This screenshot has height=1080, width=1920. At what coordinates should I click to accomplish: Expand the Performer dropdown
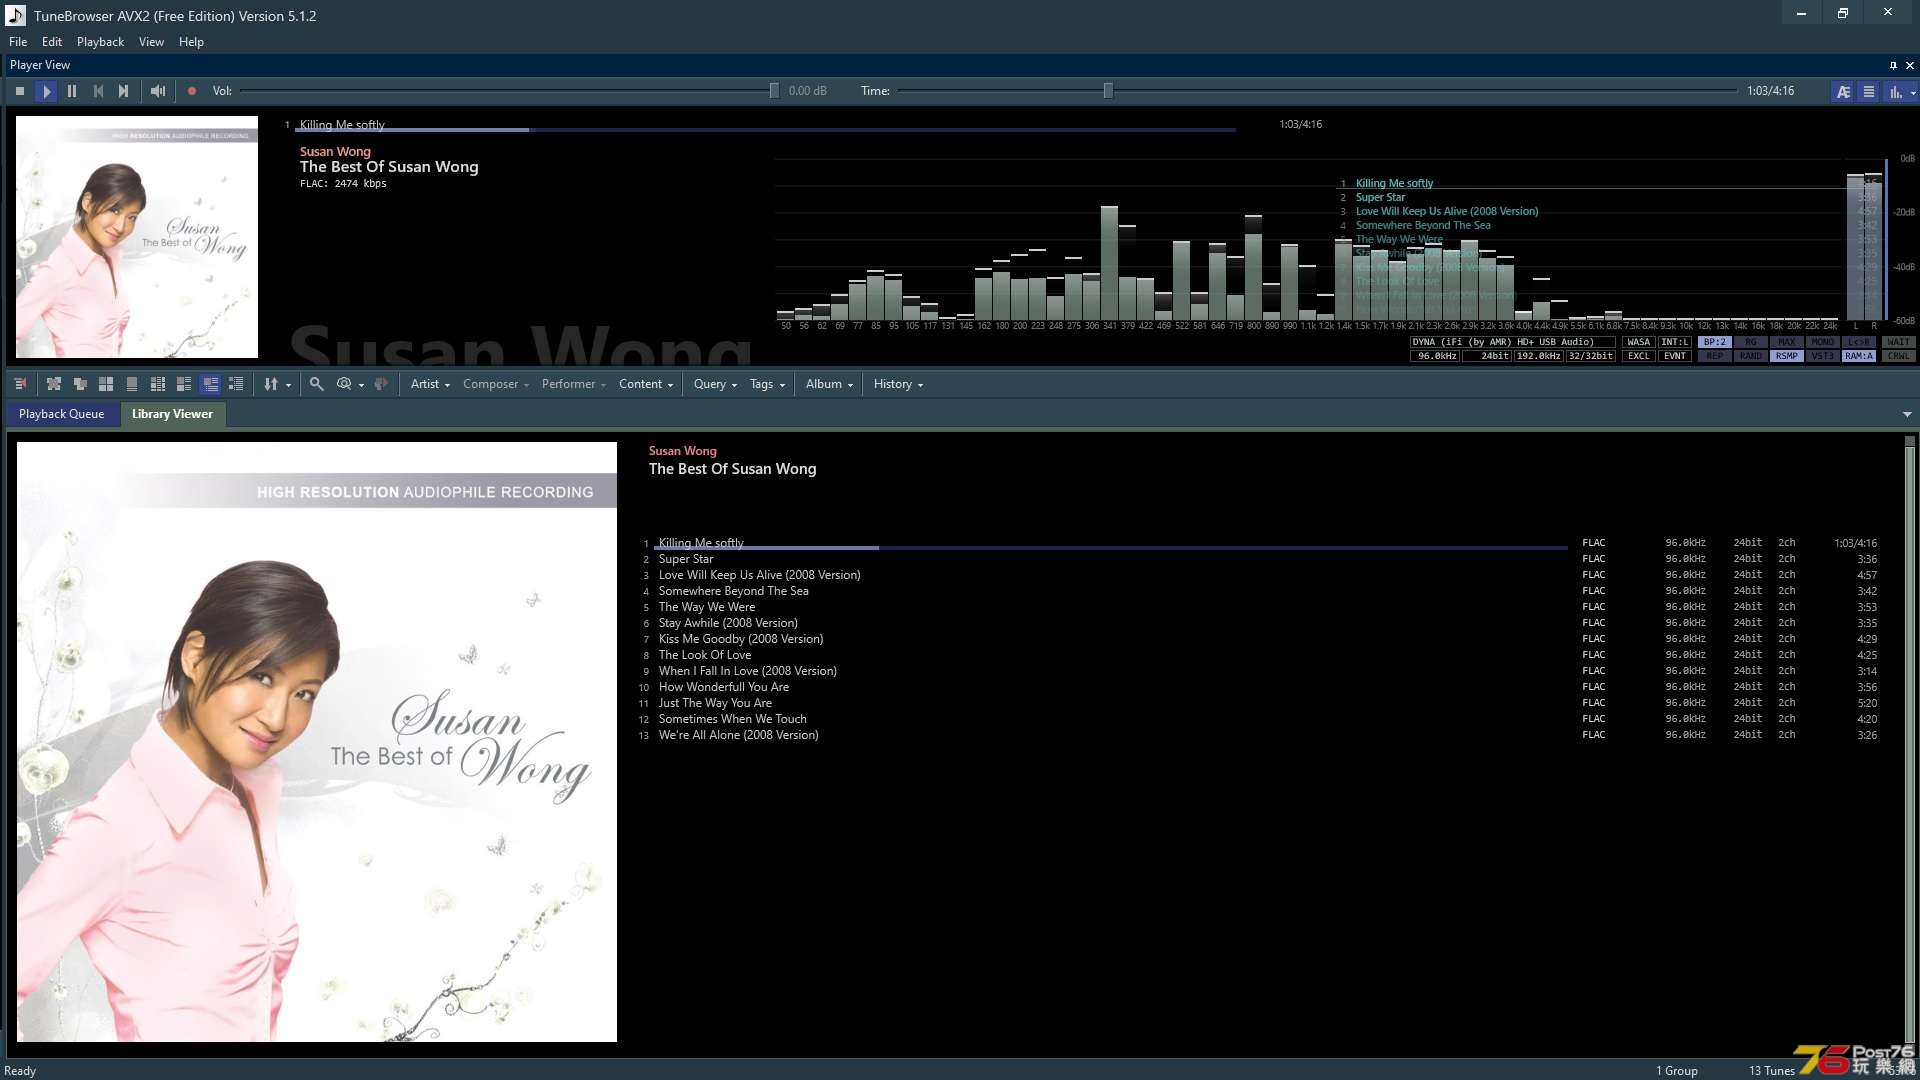(x=574, y=384)
